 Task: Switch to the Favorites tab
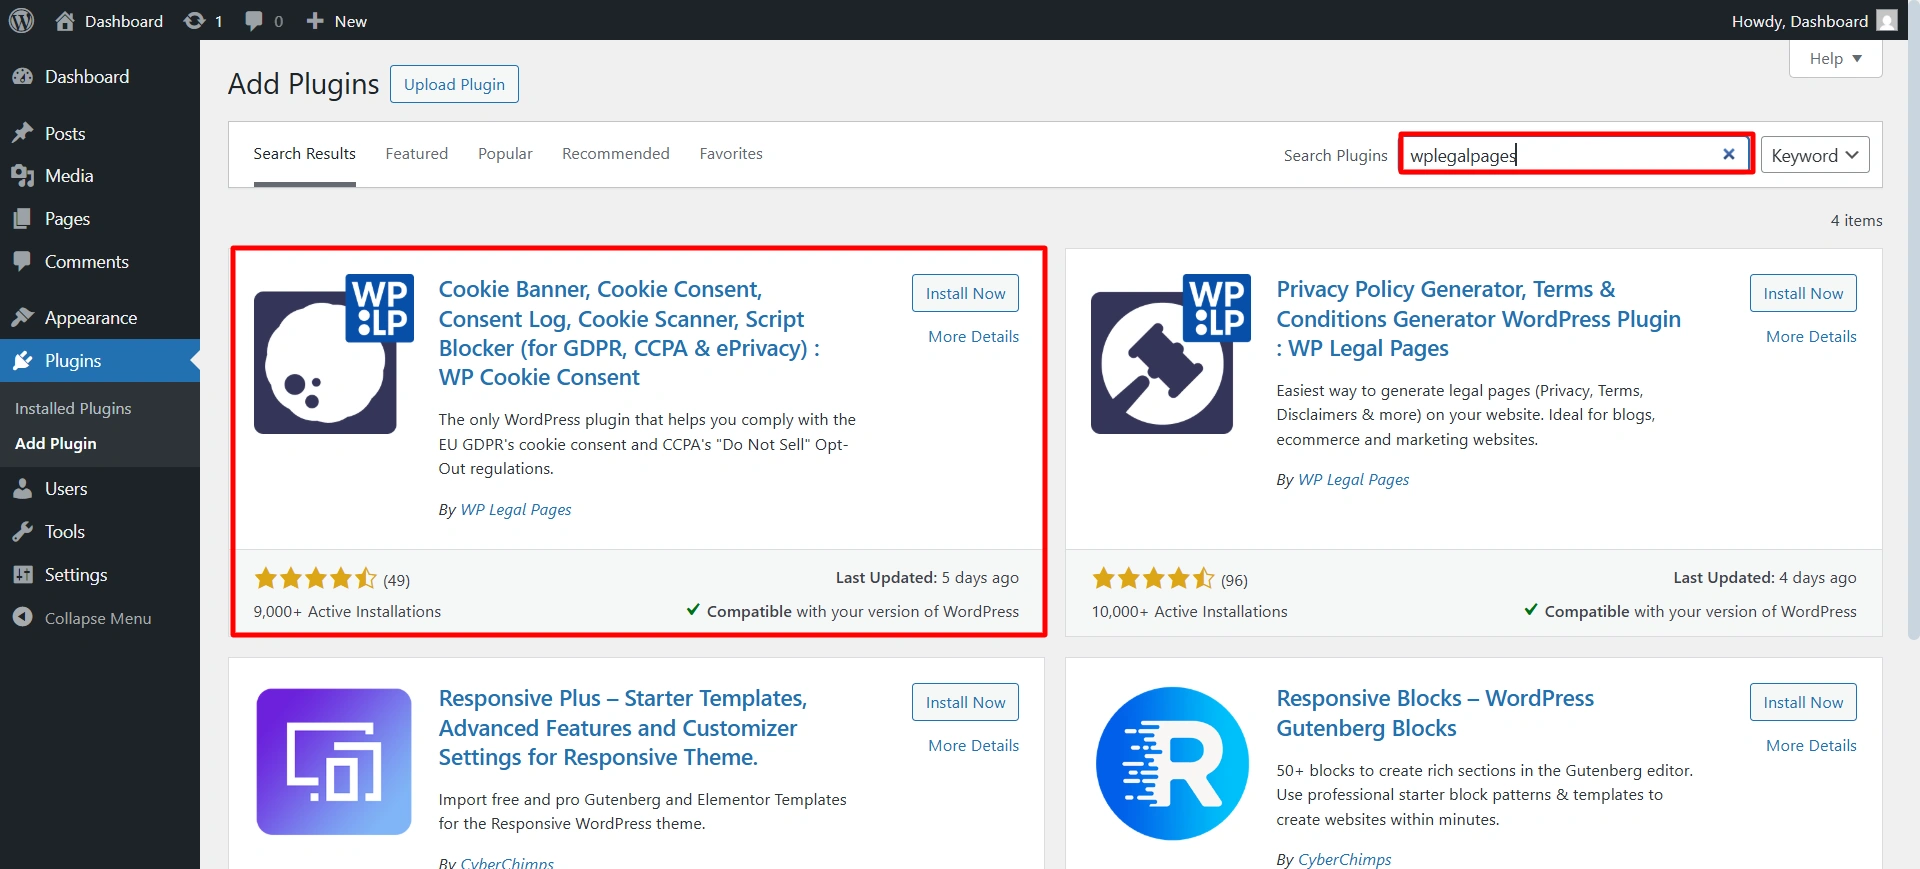[x=731, y=154]
